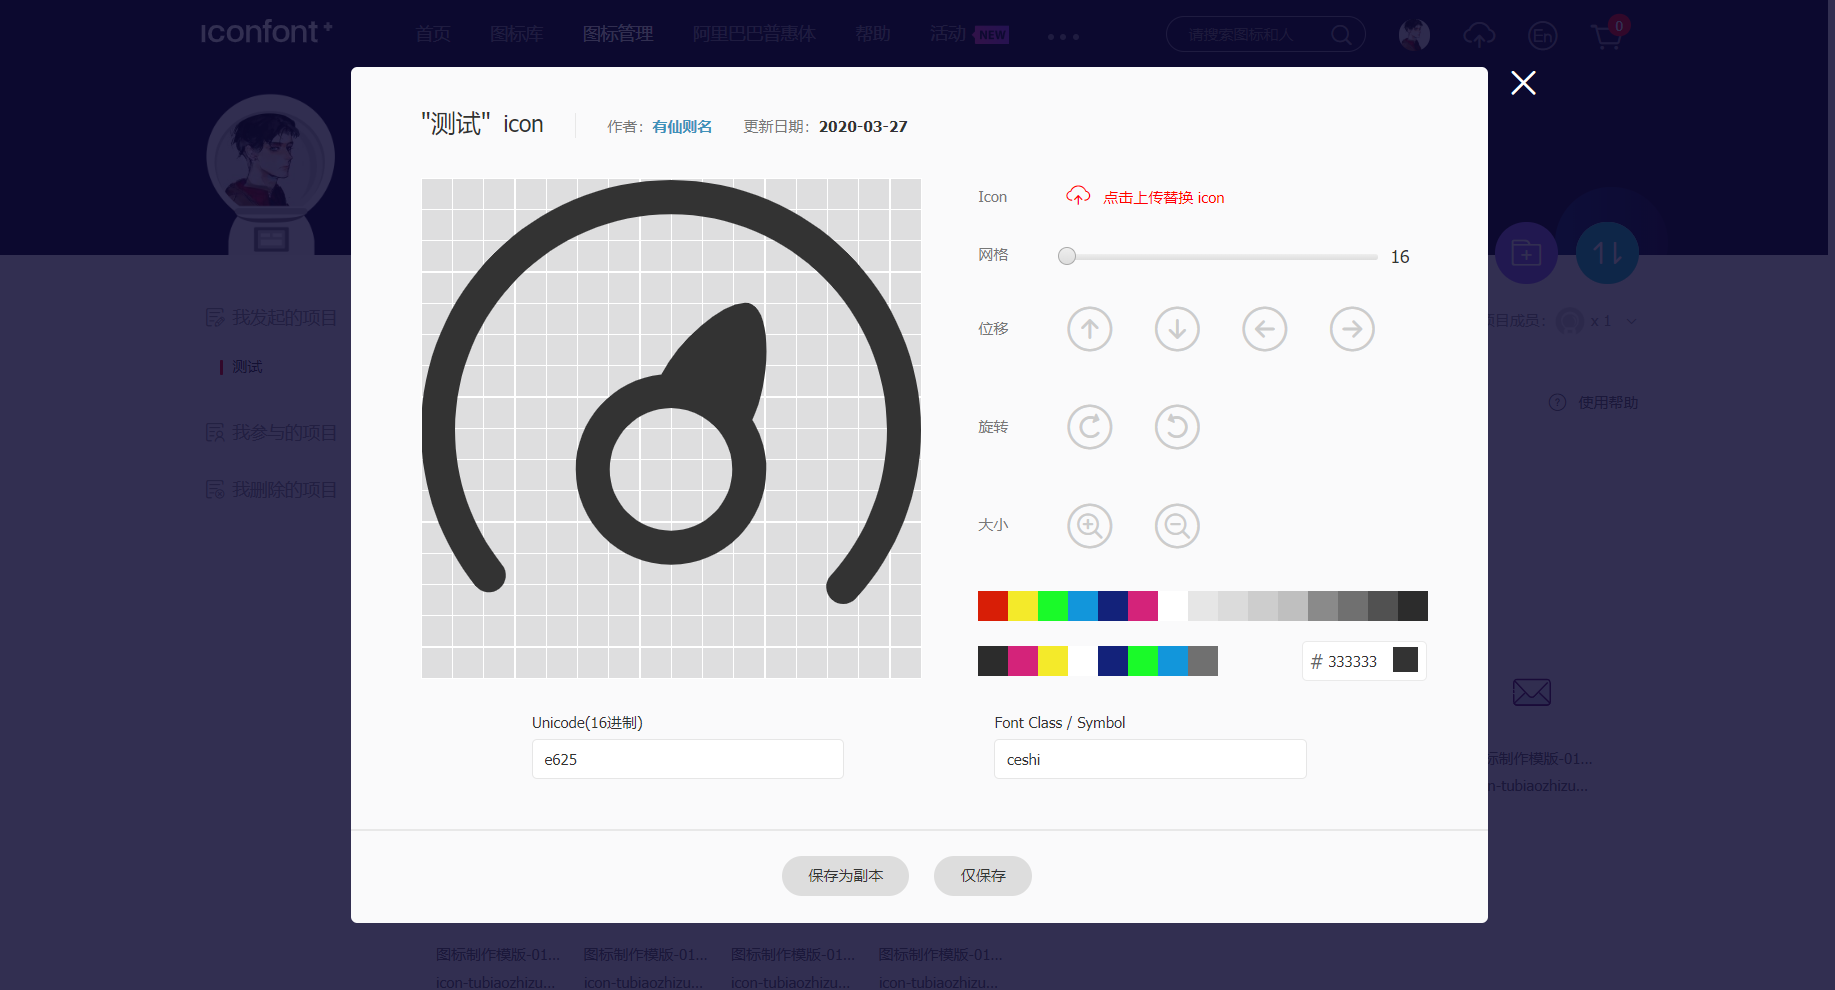The image size is (1835, 990).
Task: Click the 点击上传替换 icon link
Action: pyautogui.click(x=1163, y=198)
